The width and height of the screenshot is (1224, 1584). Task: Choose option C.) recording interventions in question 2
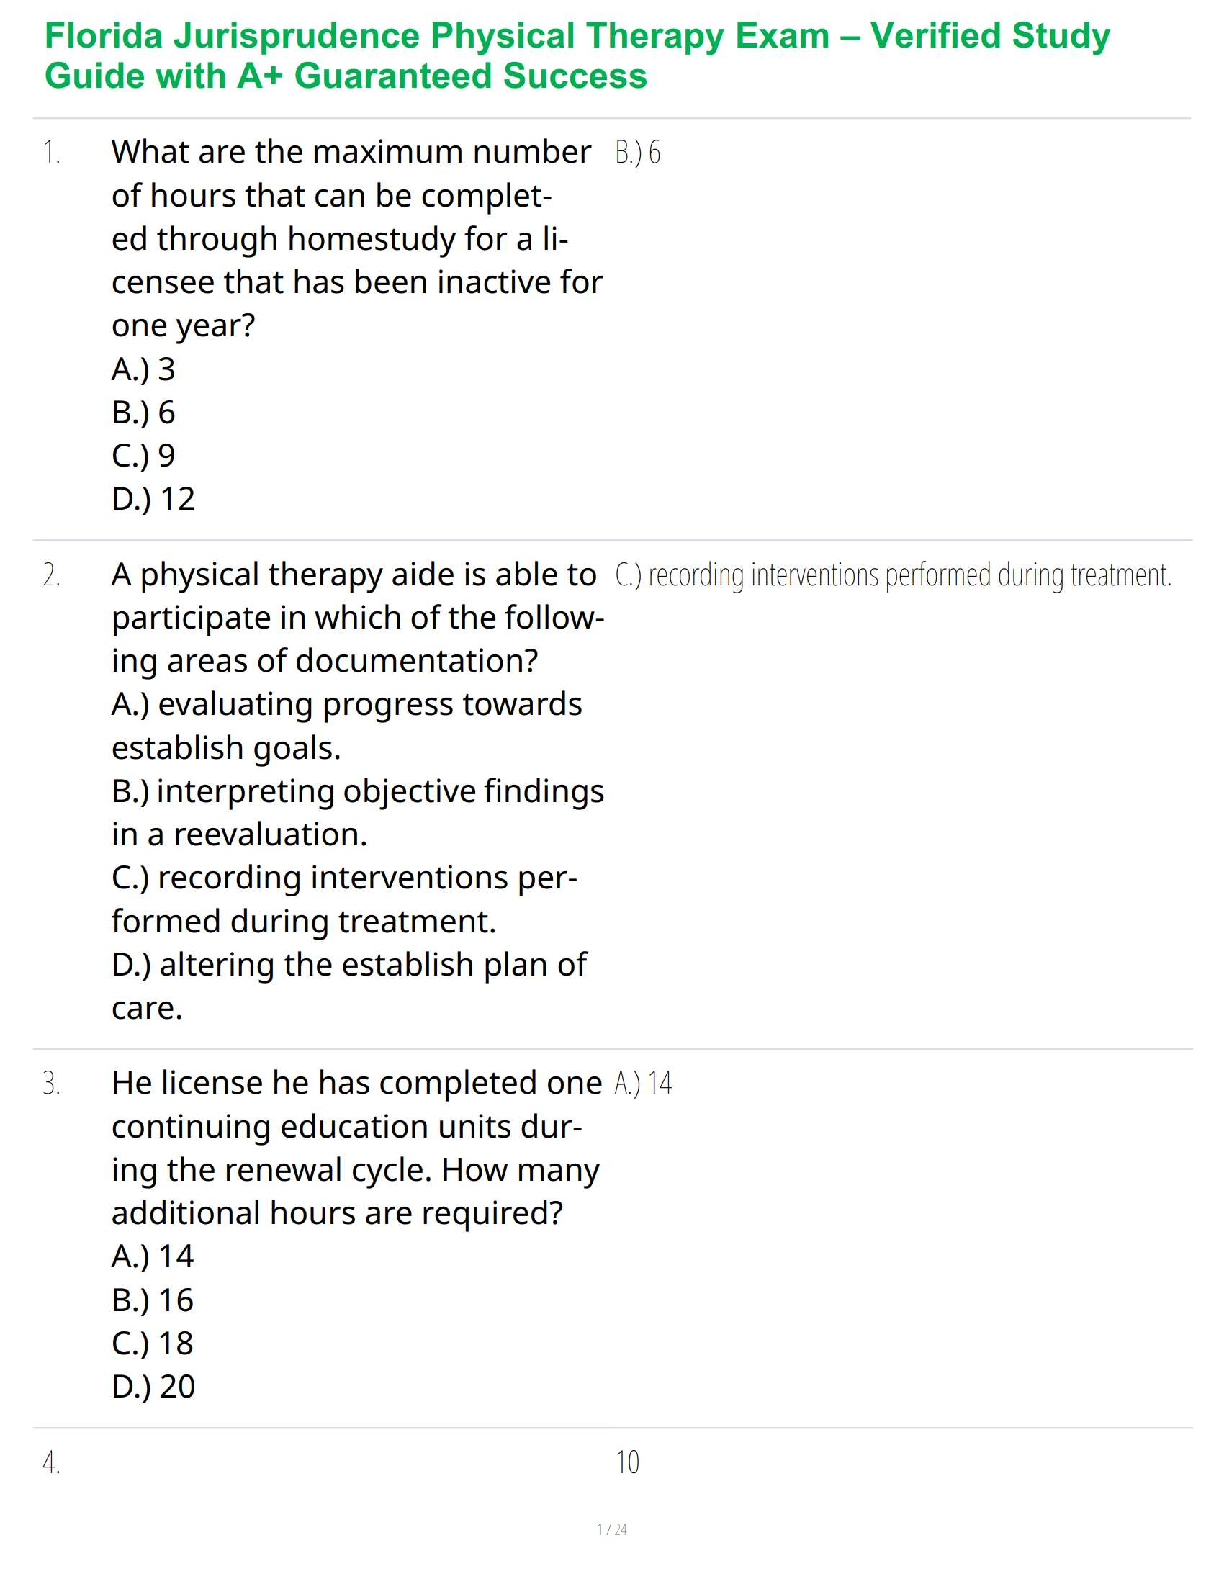pyautogui.click(x=344, y=899)
